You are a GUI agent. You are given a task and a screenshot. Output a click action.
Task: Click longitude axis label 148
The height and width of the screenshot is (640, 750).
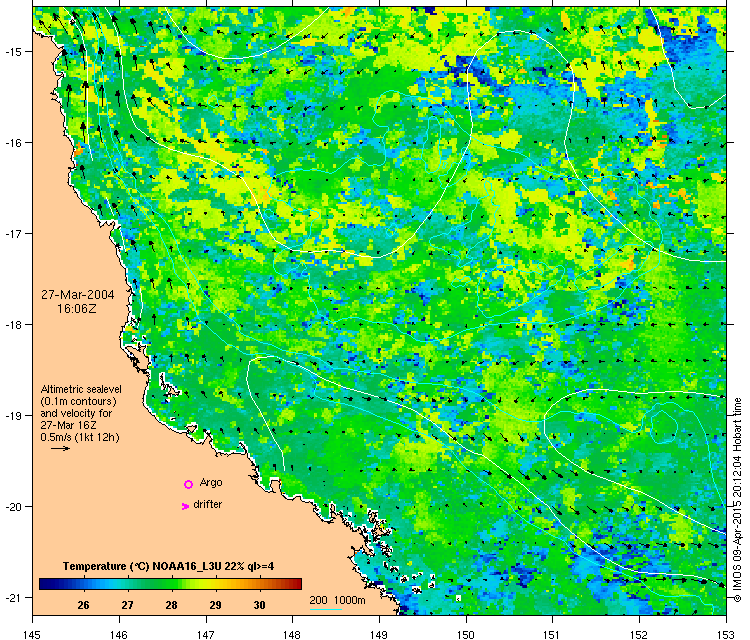(292, 634)
